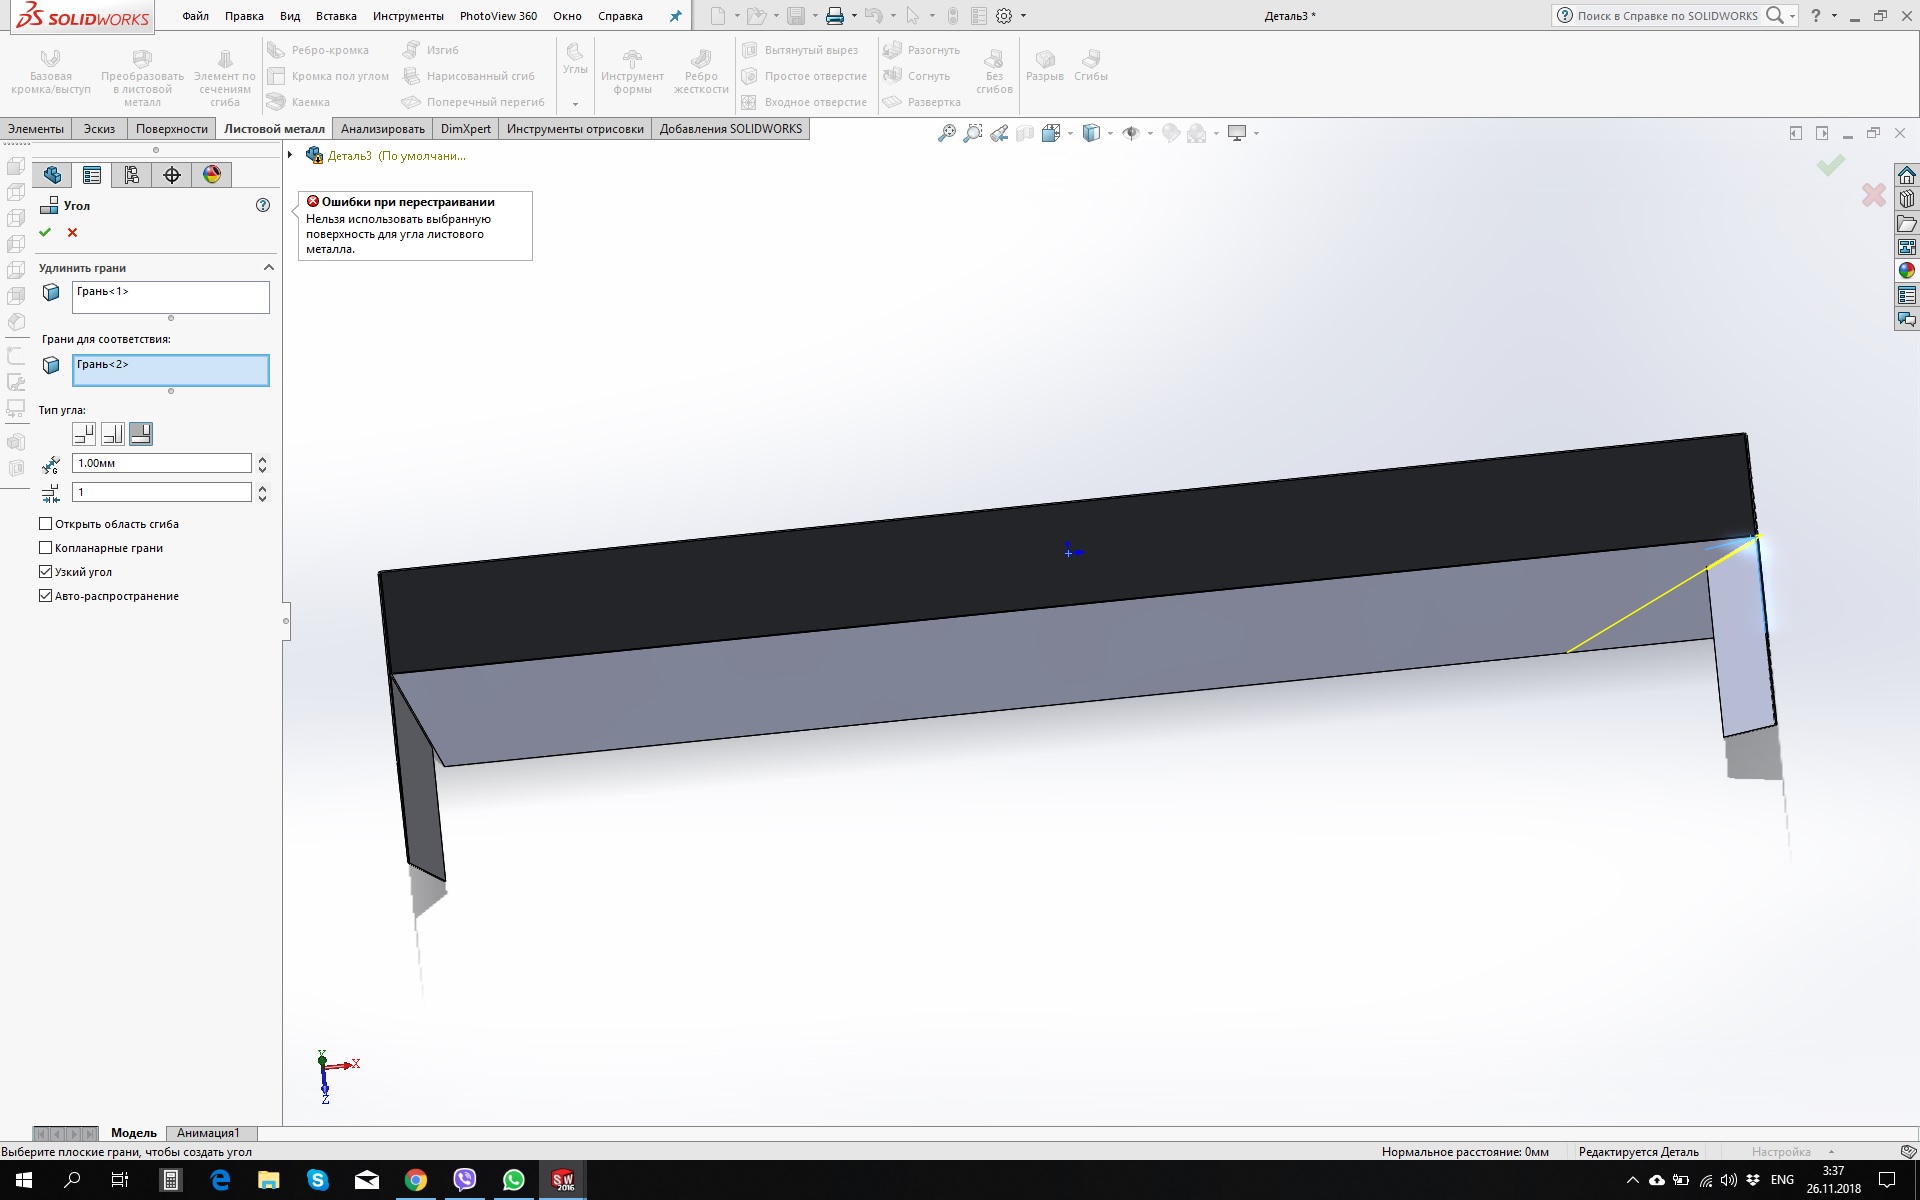This screenshot has width=1920, height=1200.
Task: Switch to the Эскиз ribbon tab
Action: [99, 129]
